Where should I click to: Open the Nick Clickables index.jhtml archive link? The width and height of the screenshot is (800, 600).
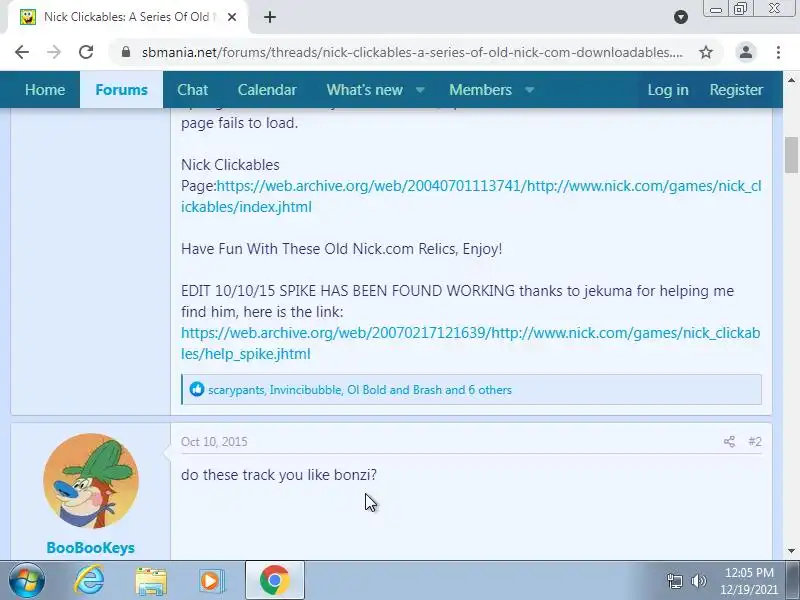click(x=471, y=196)
